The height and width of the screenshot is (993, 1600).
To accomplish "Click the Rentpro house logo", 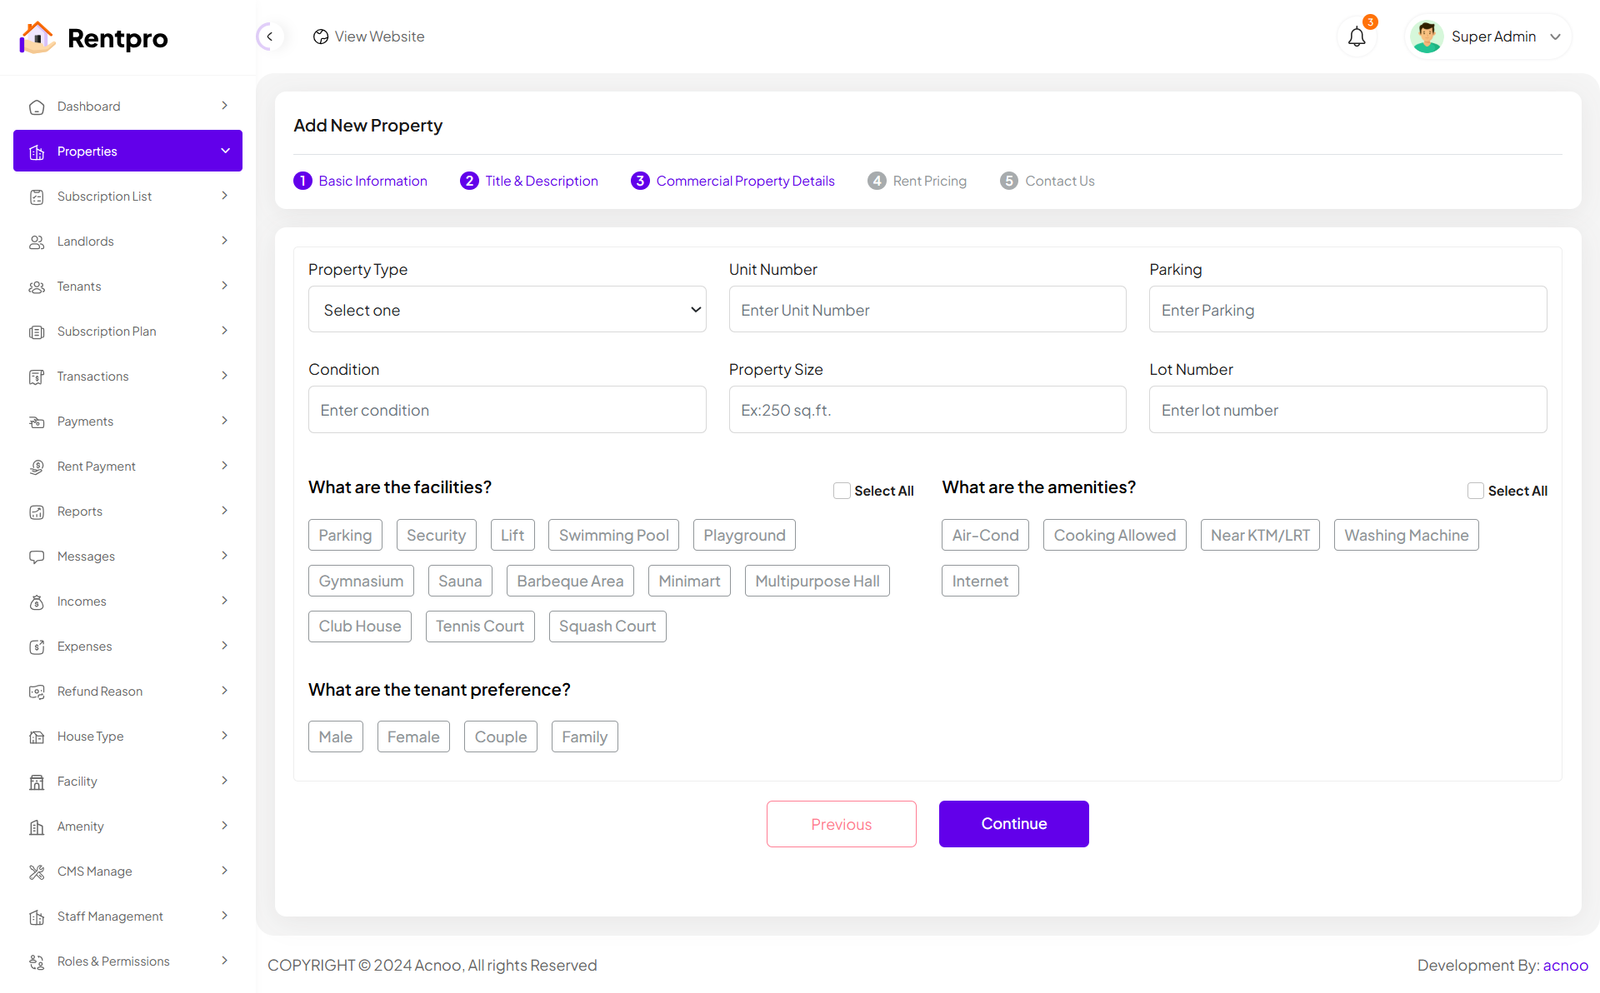I will [x=37, y=38].
